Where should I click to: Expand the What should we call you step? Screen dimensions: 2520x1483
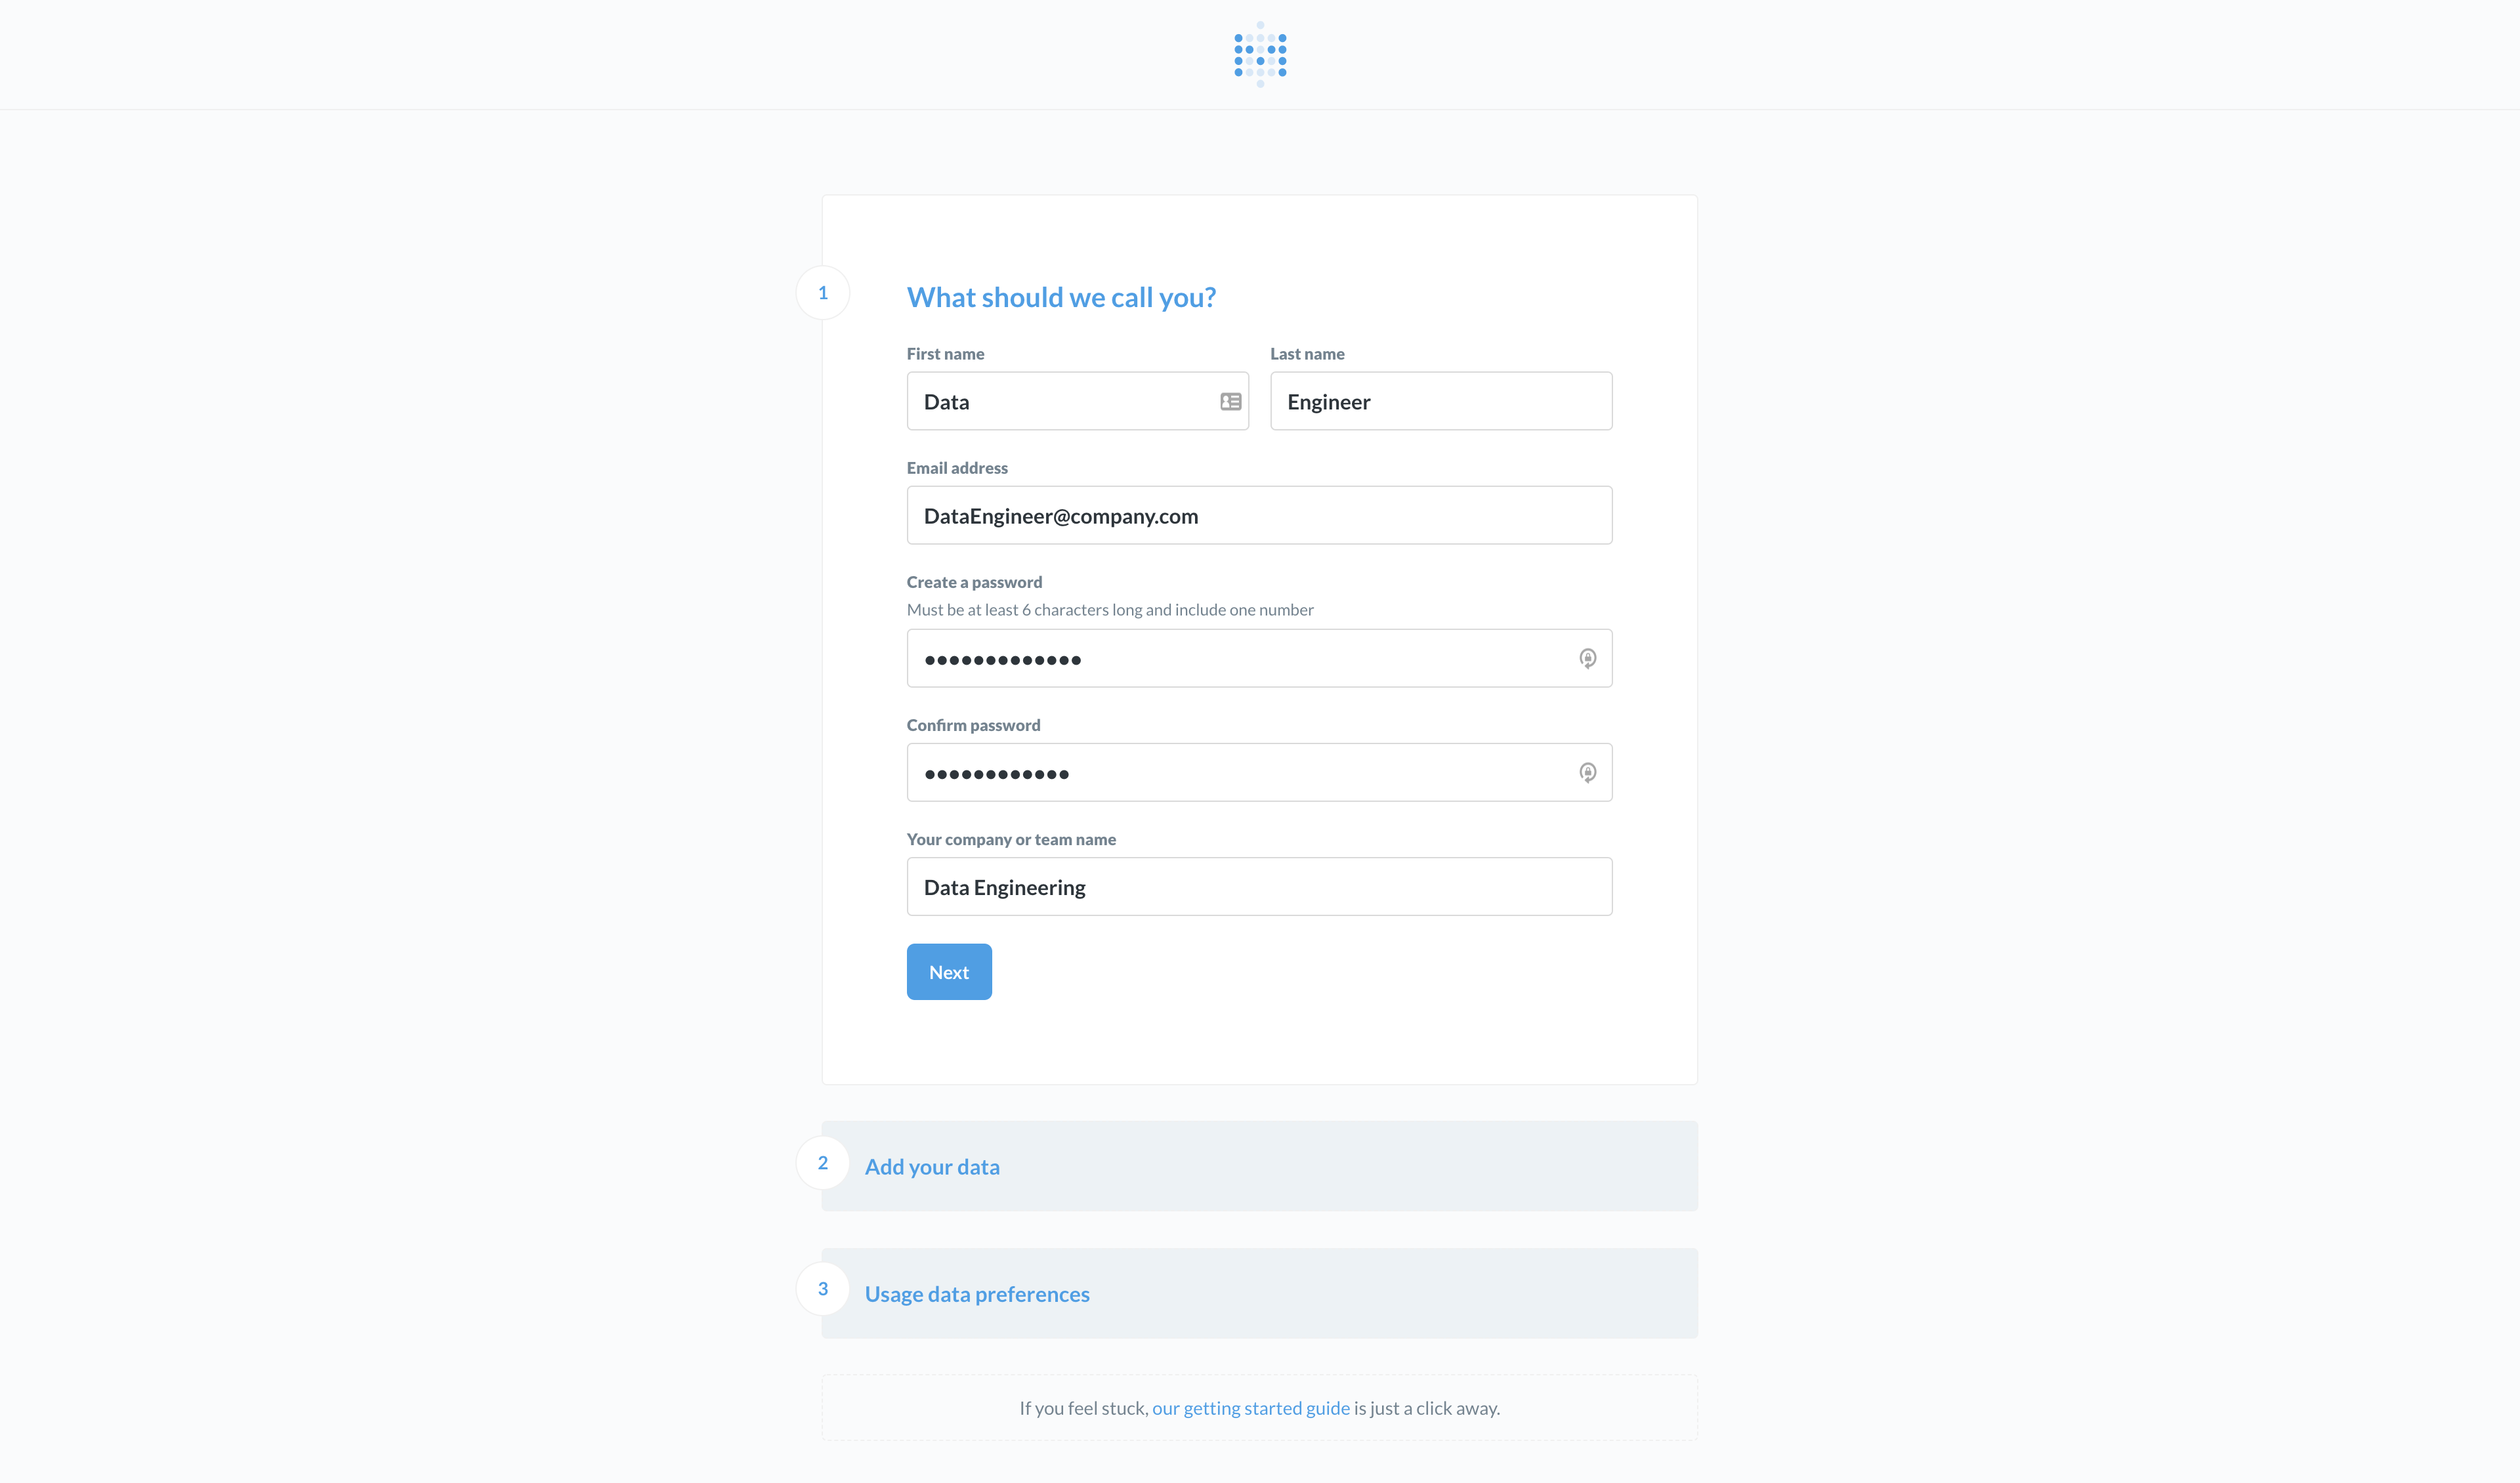point(1060,295)
